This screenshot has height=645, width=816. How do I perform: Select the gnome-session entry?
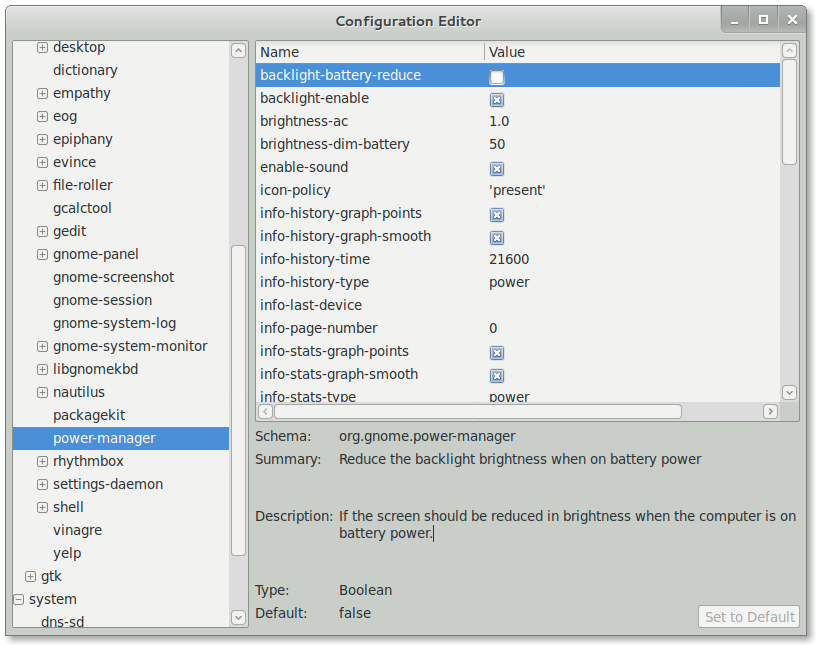103,300
